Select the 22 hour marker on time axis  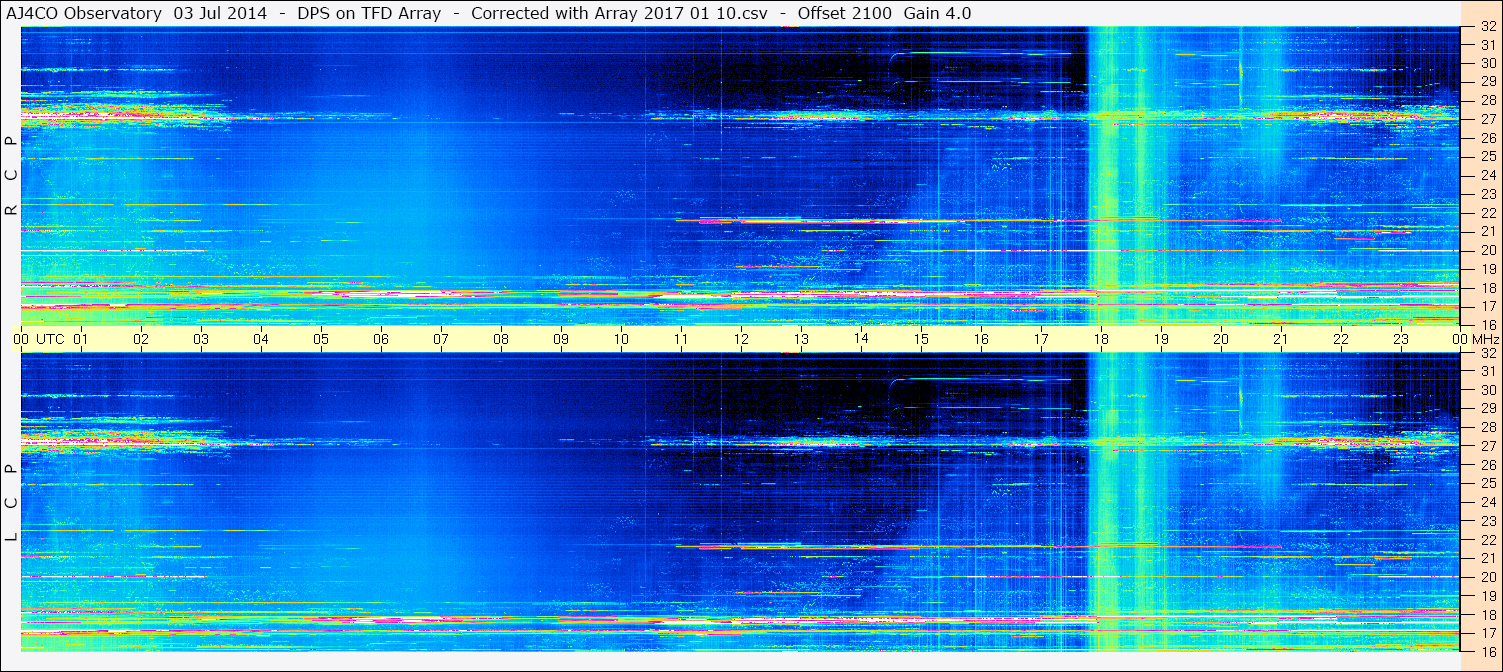(x=1341, y=339)
